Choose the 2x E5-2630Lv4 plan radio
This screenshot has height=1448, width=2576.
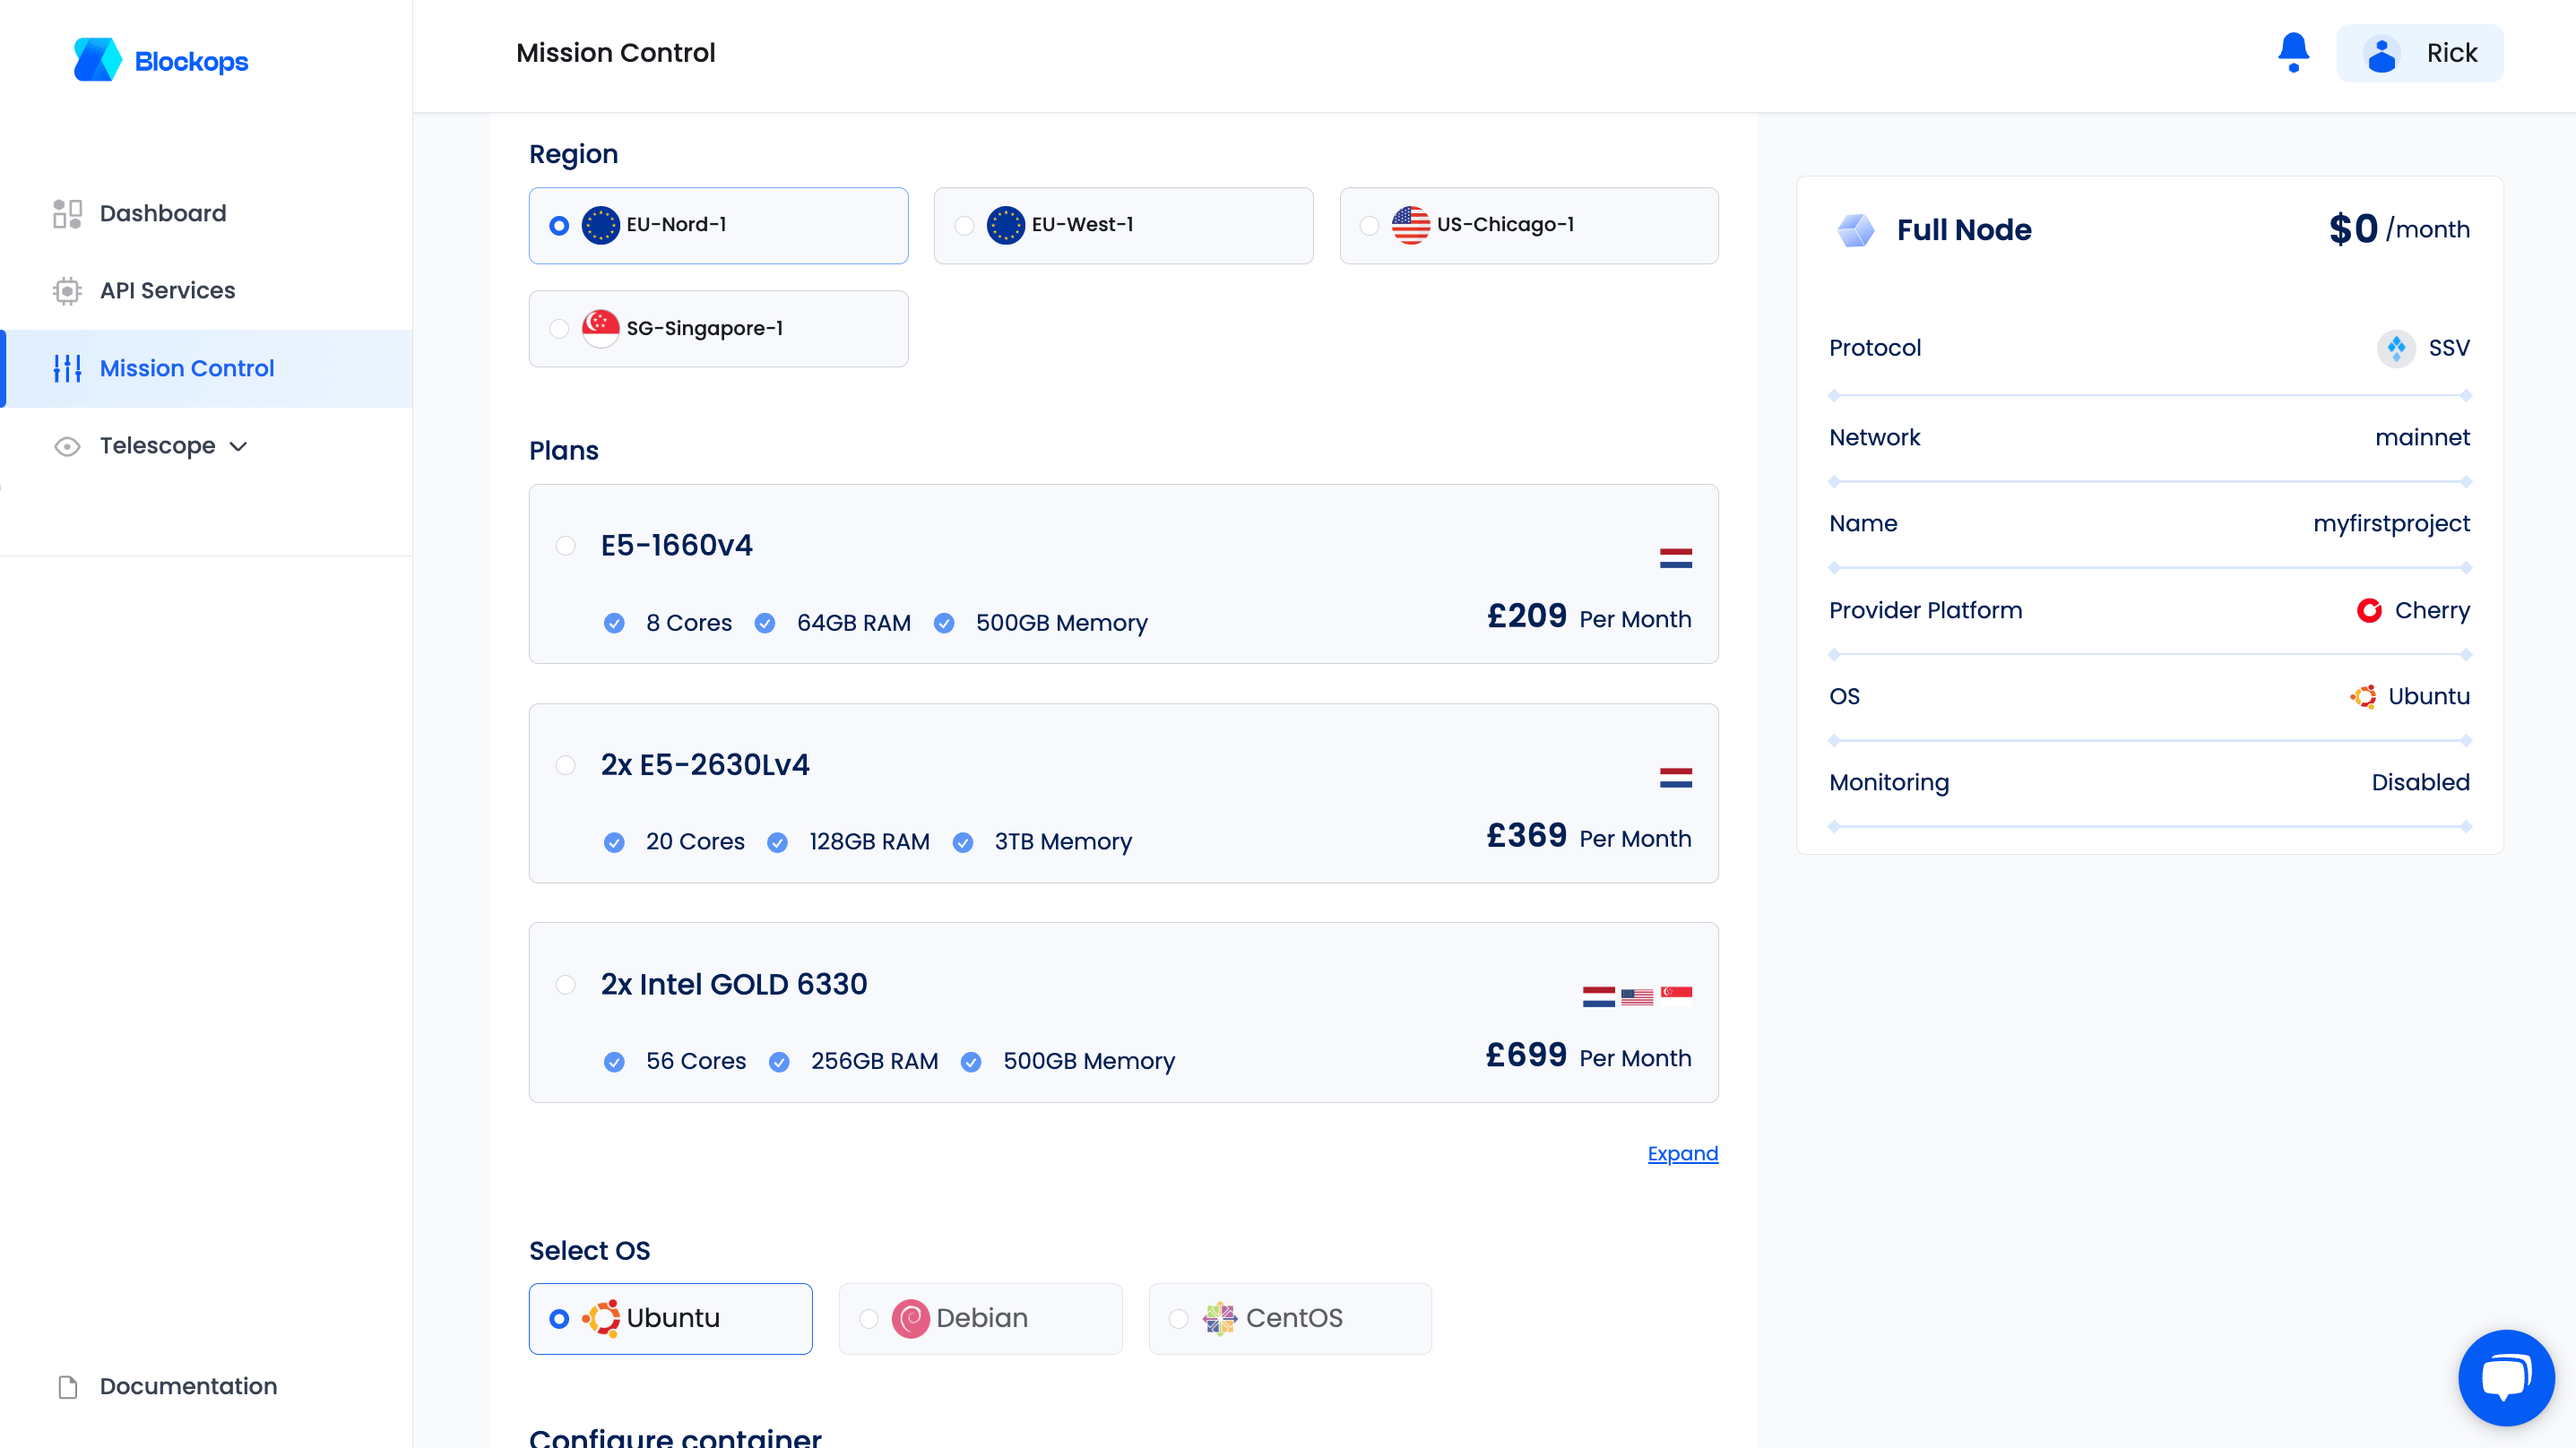pyautogui.click(x=565, y=765)
